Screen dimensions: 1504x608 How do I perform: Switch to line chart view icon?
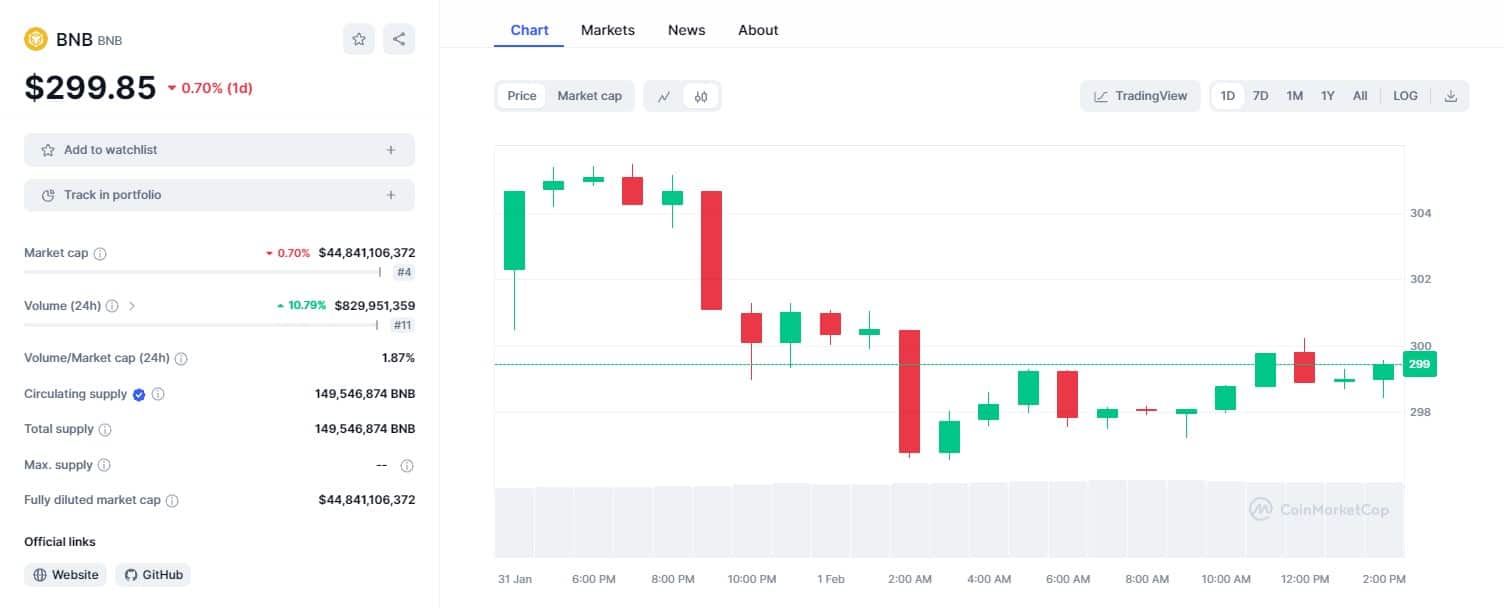pos(664,96)
